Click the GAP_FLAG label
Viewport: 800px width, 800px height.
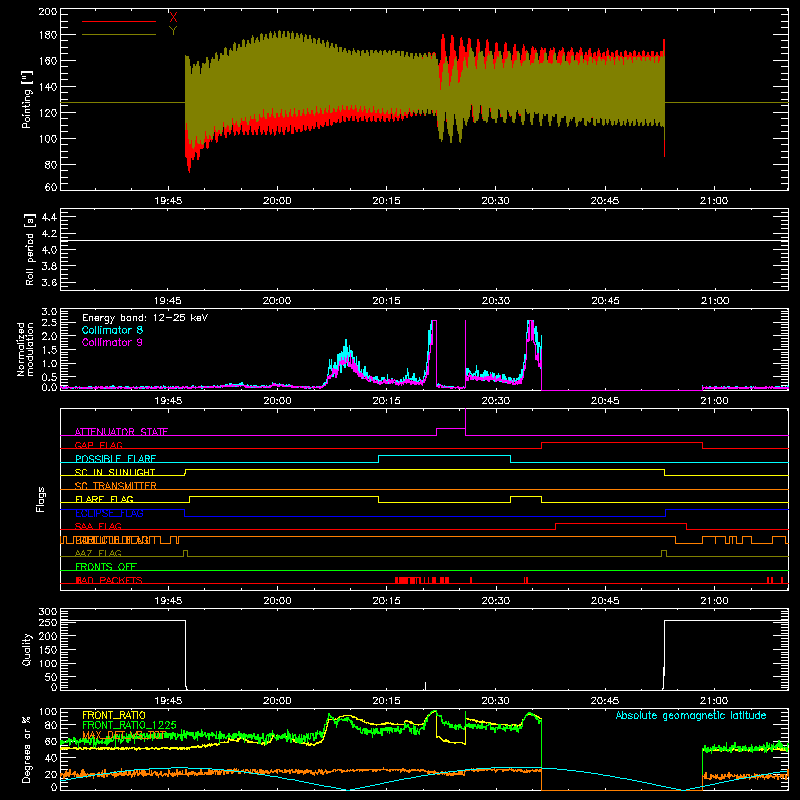(98, 445)
